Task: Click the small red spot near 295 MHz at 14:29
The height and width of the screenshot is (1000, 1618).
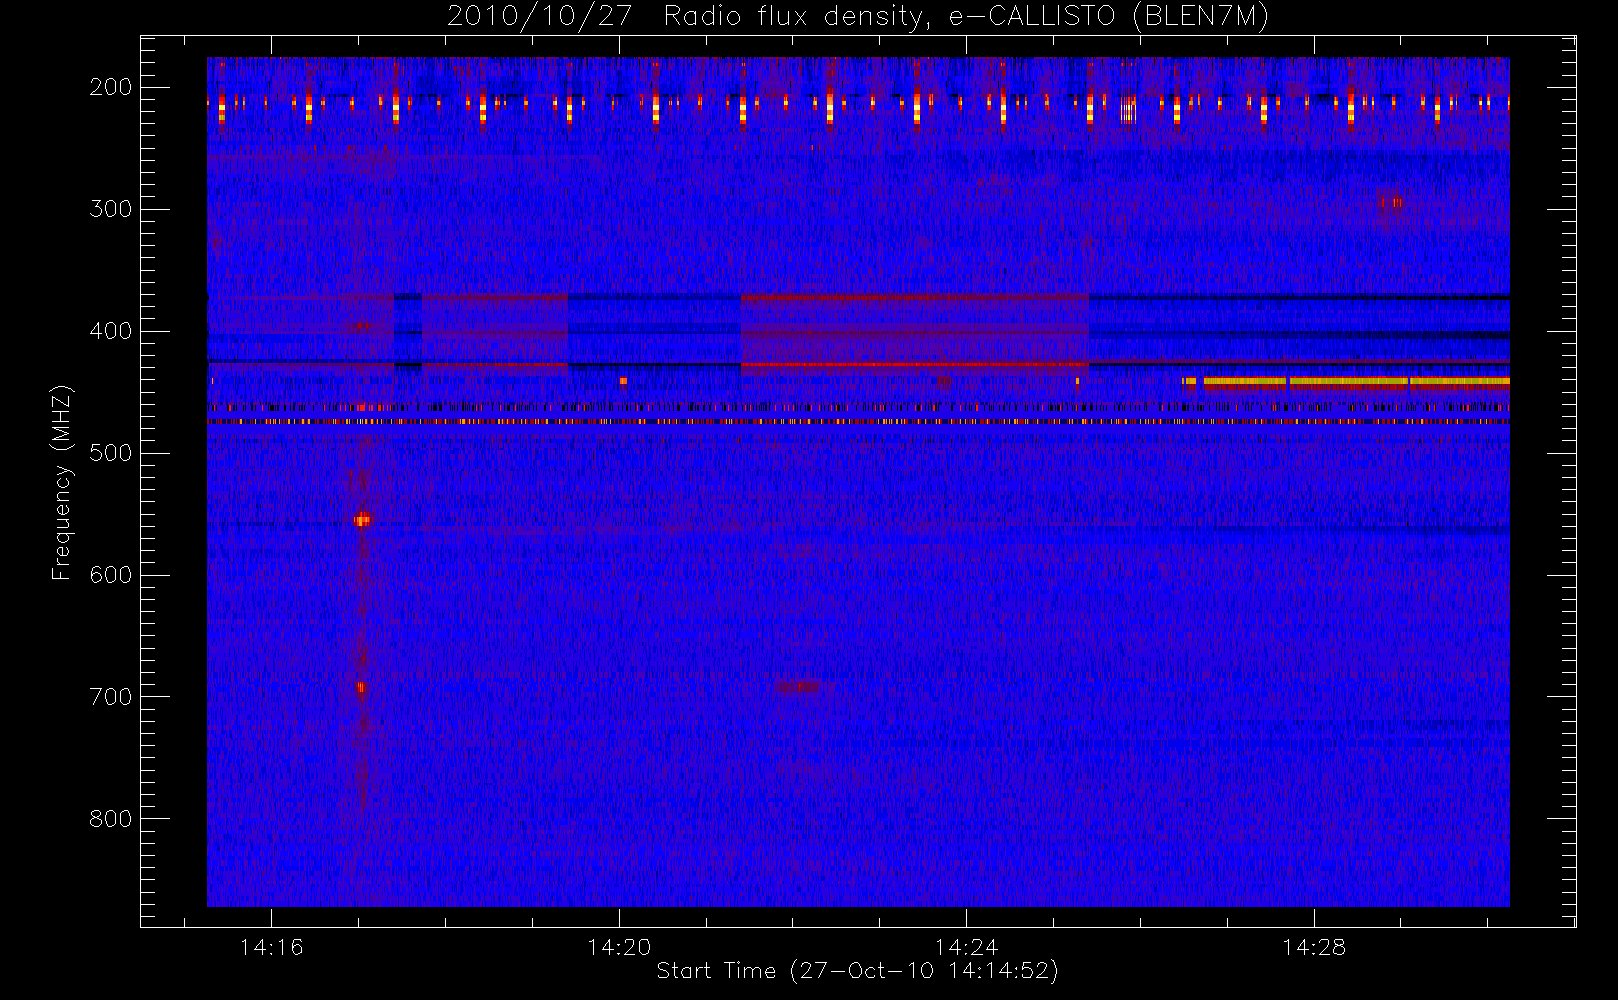Action: (1389, 203)
